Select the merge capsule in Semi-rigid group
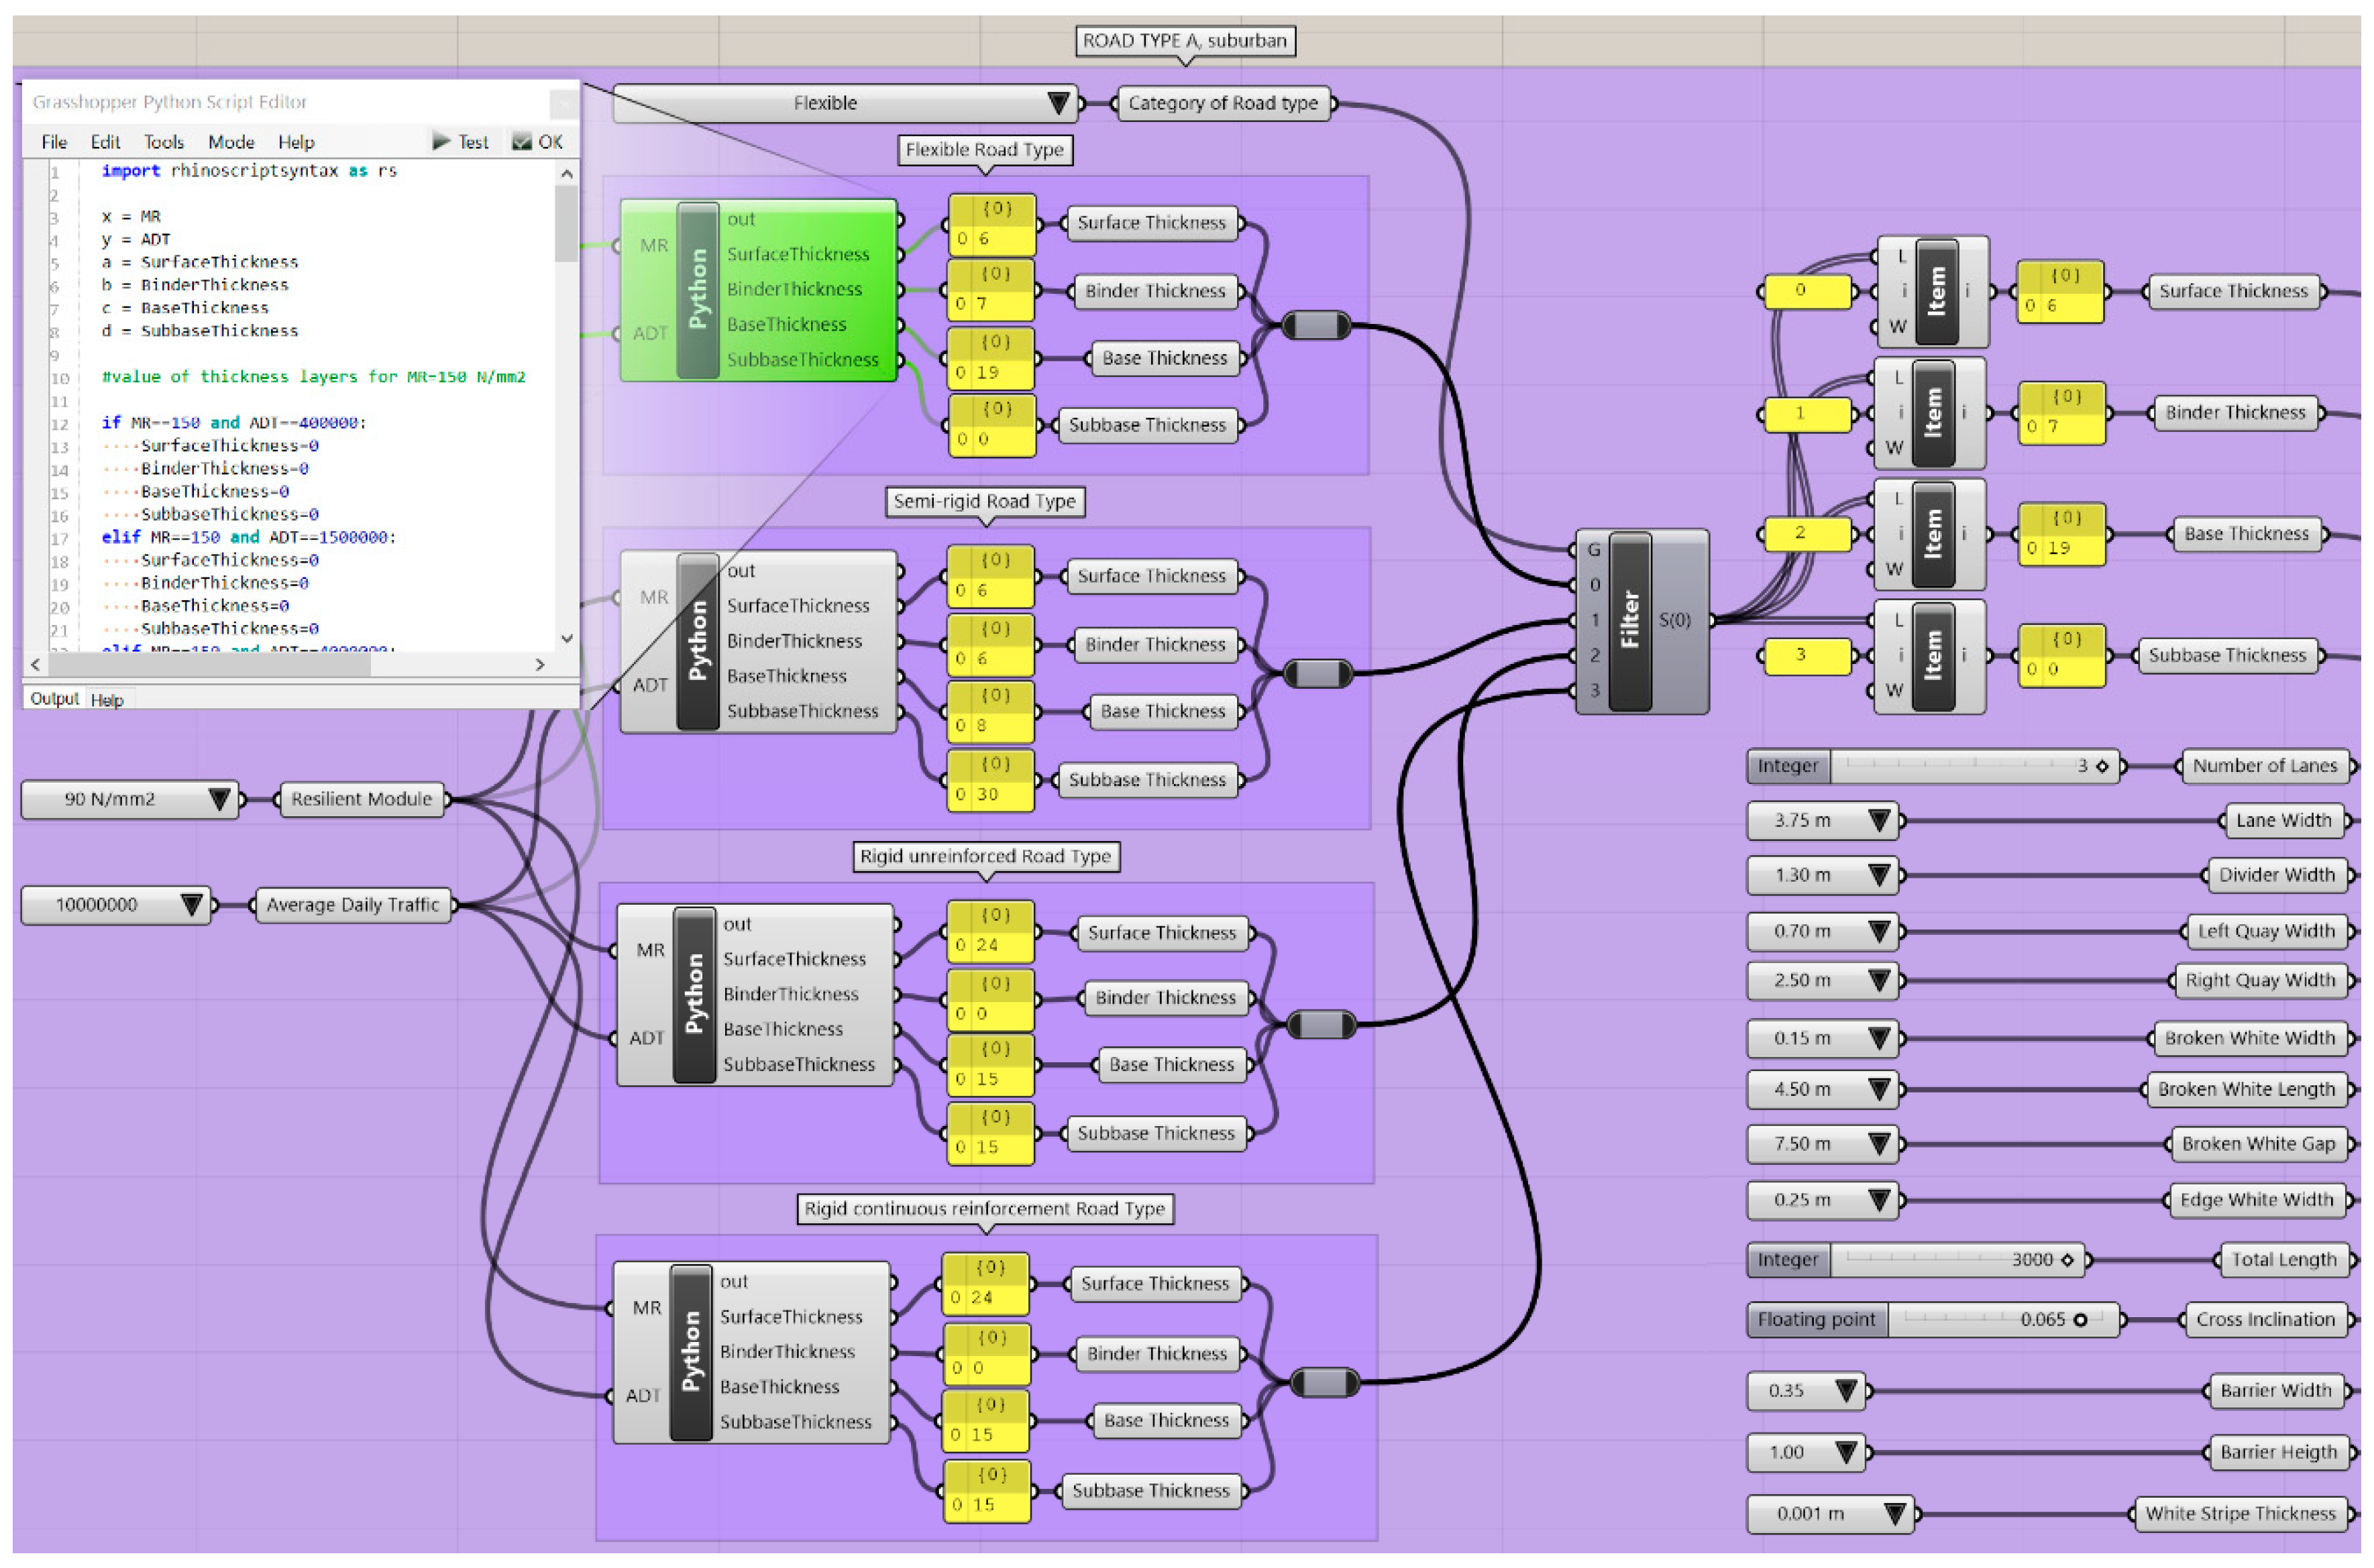 pyautogui.click(x=1317, y=674)
